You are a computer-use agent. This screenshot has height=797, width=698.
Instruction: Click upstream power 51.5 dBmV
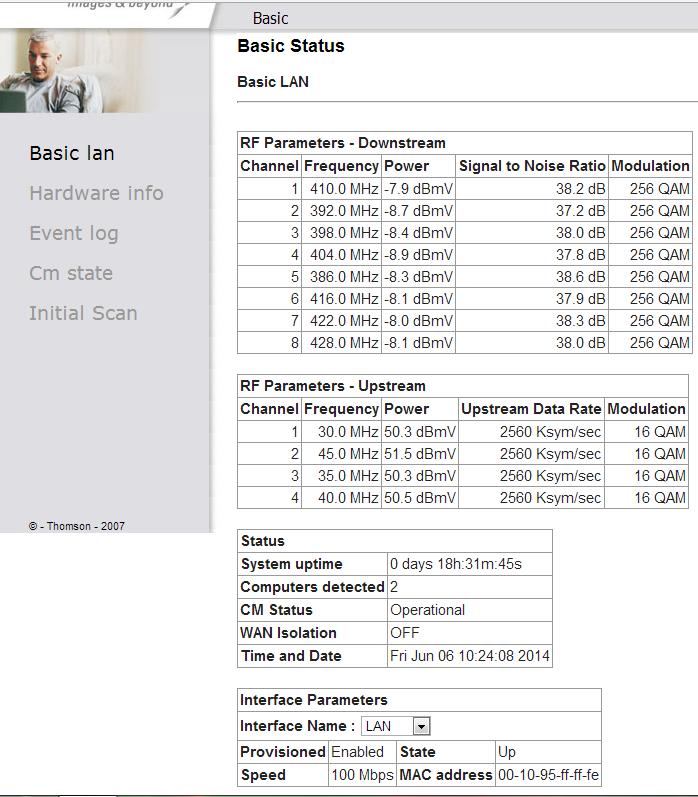pos(420,453)
